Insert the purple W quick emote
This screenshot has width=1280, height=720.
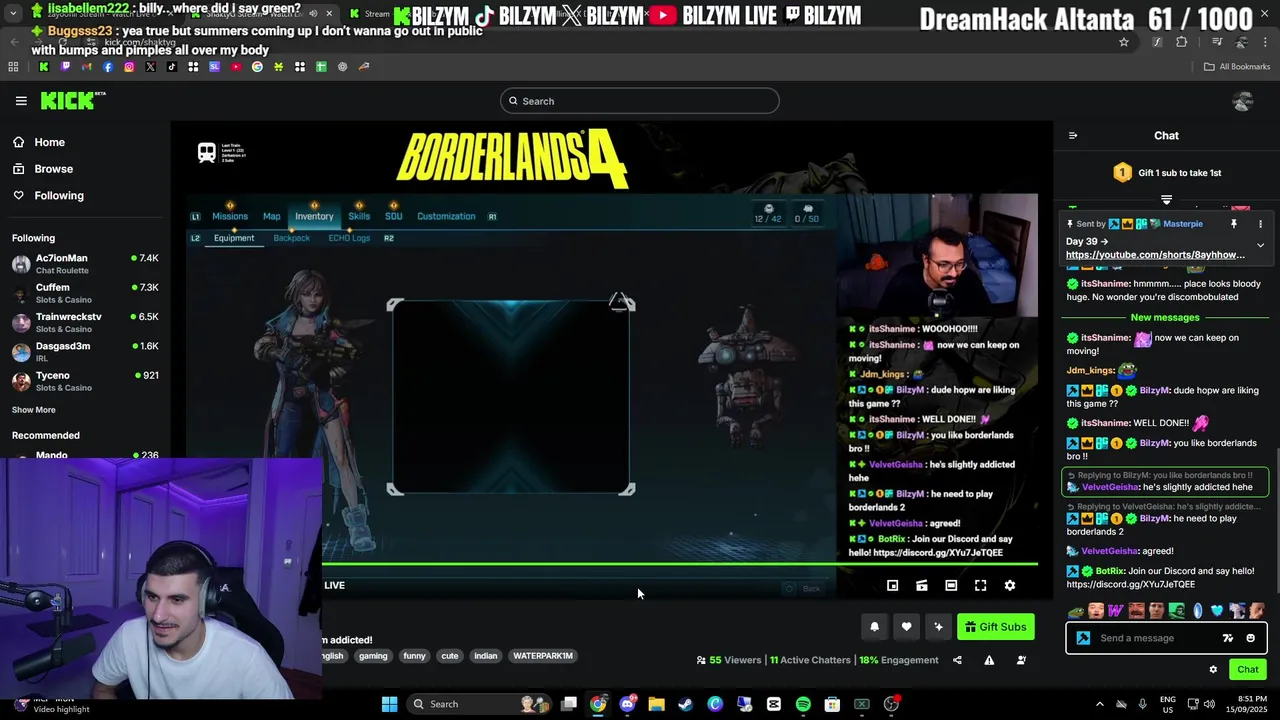point(1117,611)
